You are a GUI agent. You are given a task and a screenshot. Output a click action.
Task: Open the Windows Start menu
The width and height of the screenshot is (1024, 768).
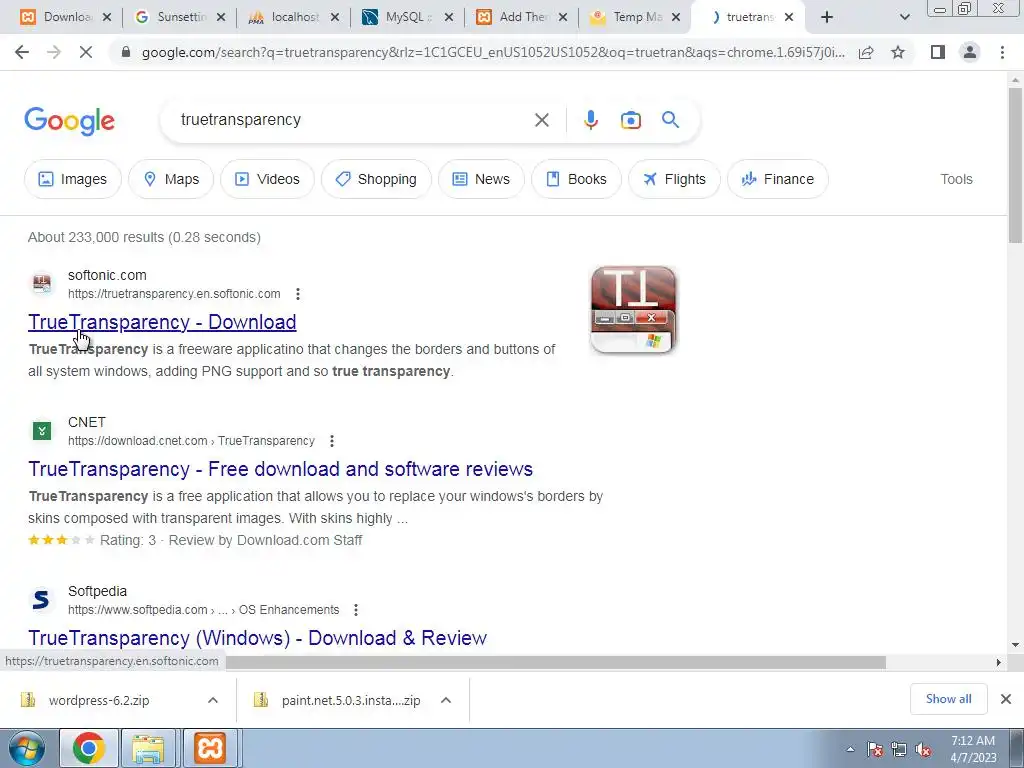[x=26, y=748]
